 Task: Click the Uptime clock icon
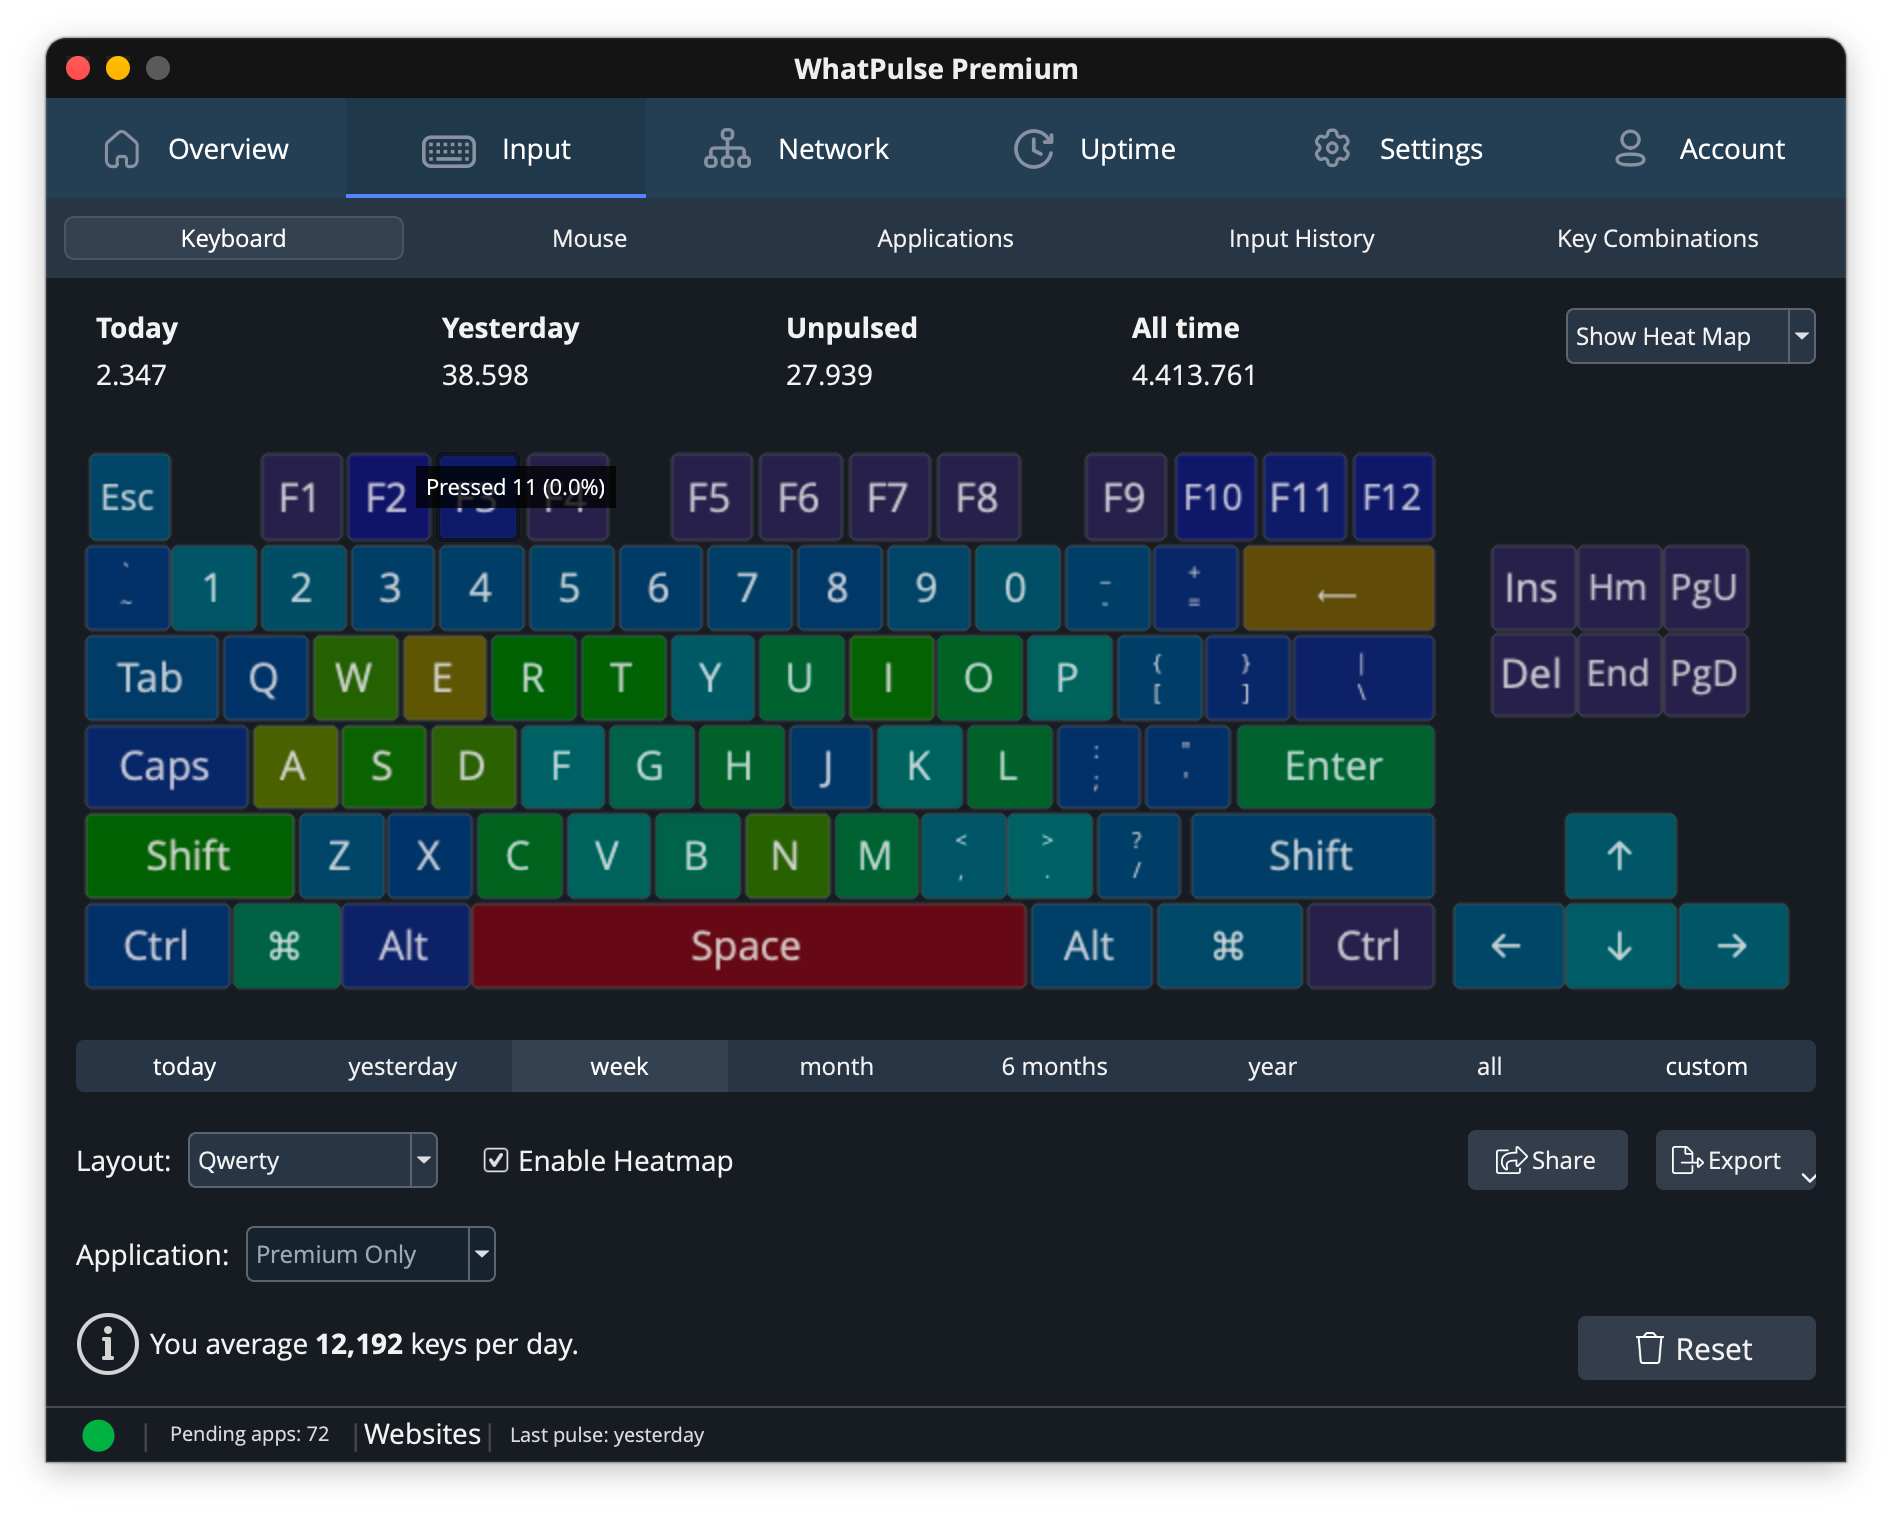pyautogui.click(x=1033, y=149)
